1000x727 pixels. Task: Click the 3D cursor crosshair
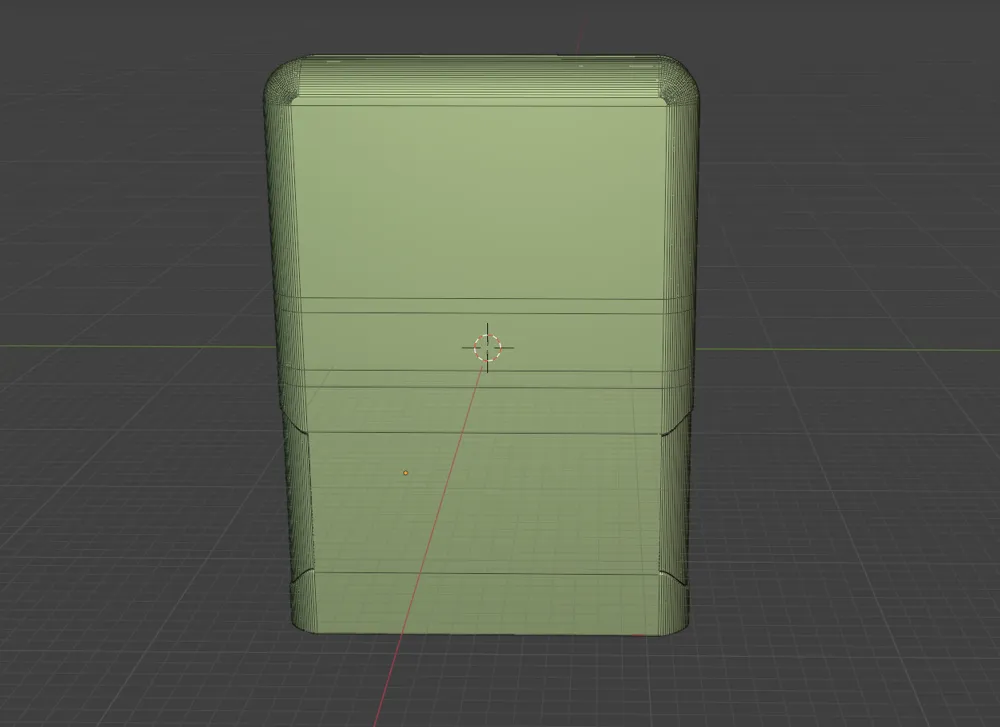[486, 347]
